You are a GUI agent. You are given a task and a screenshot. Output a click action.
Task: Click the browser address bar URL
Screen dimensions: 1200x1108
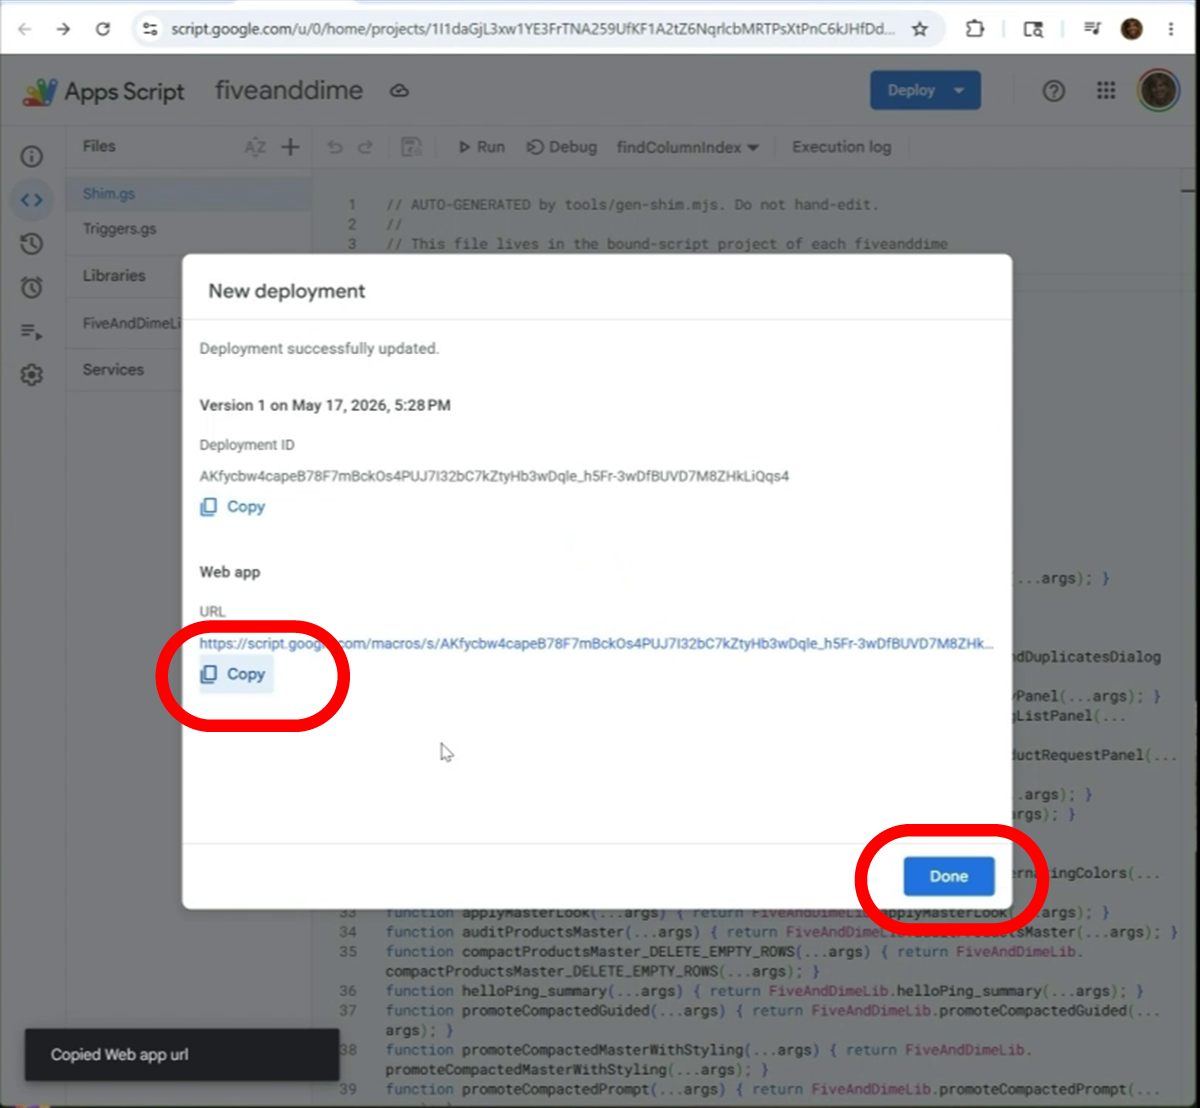532,29
